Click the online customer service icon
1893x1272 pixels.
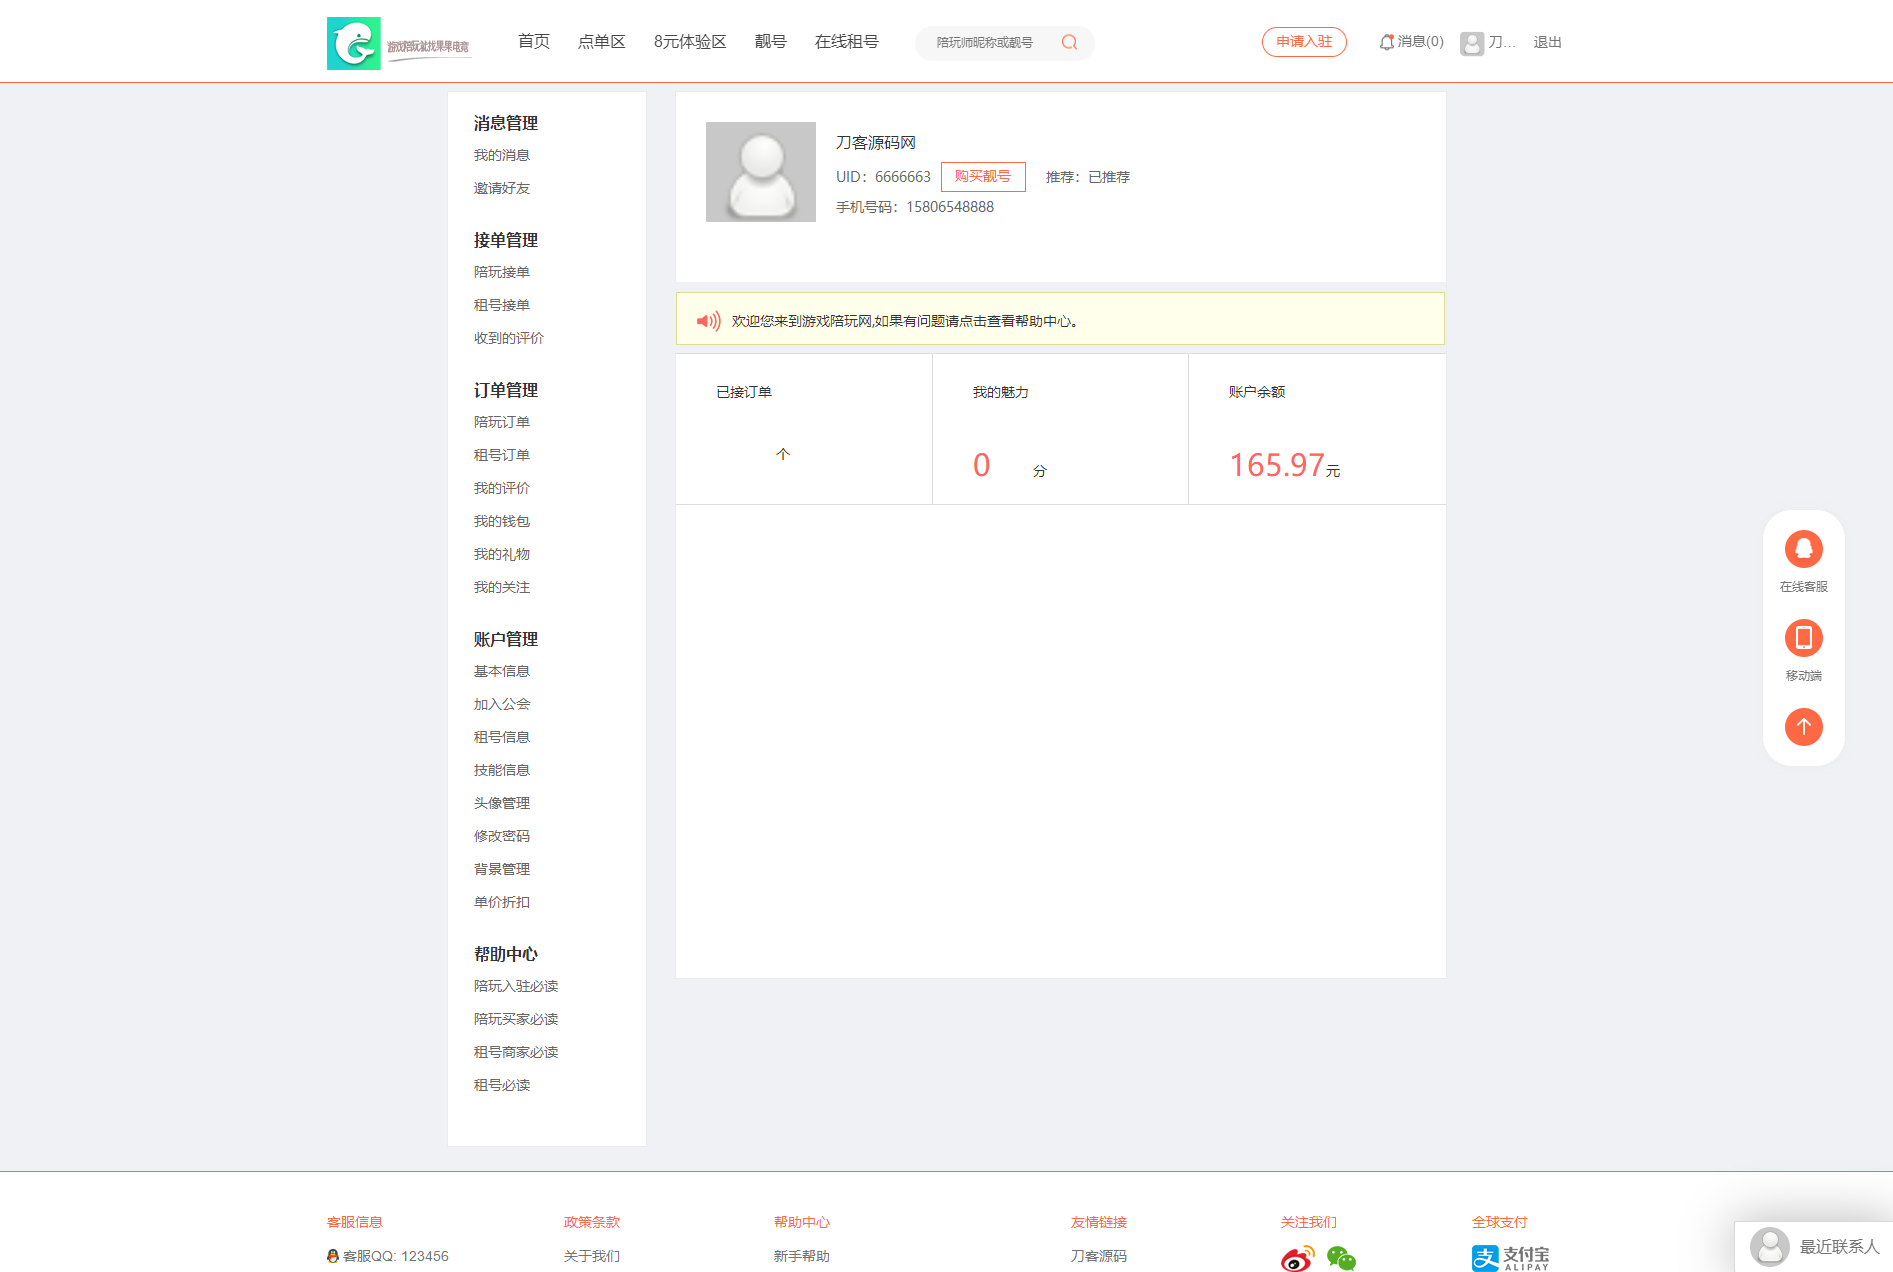[x=1803, y=549]
